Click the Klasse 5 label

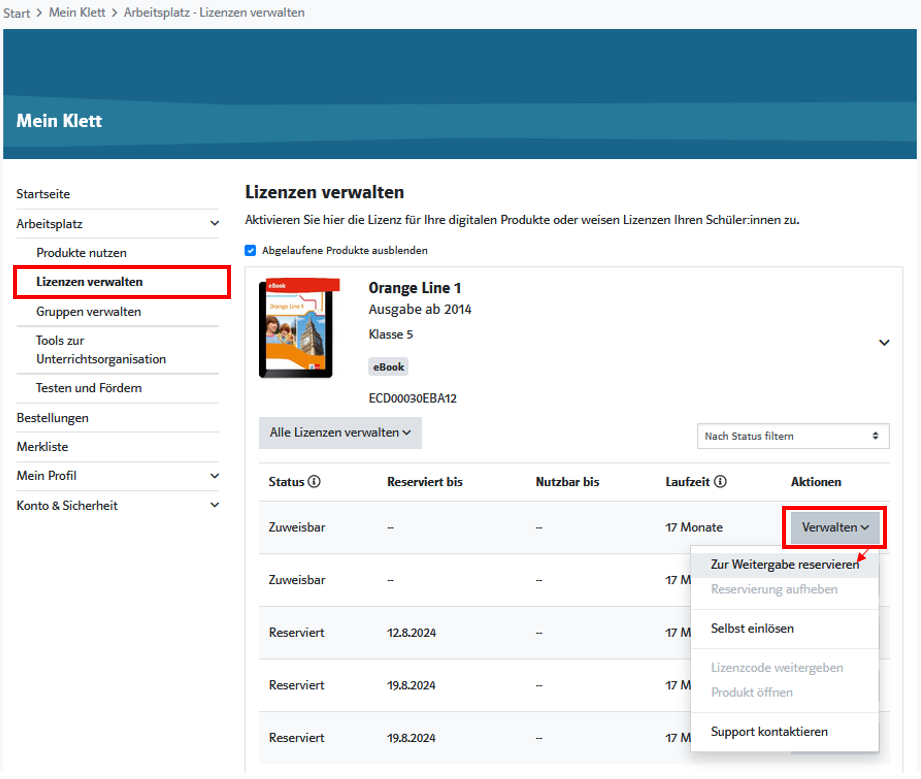[x=391, y=334]
